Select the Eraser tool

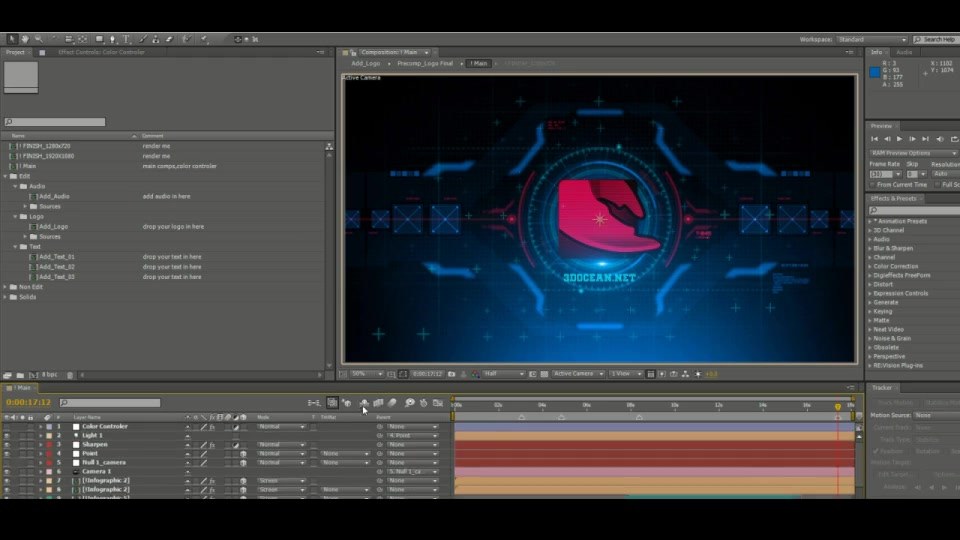(x=170, y=39)
